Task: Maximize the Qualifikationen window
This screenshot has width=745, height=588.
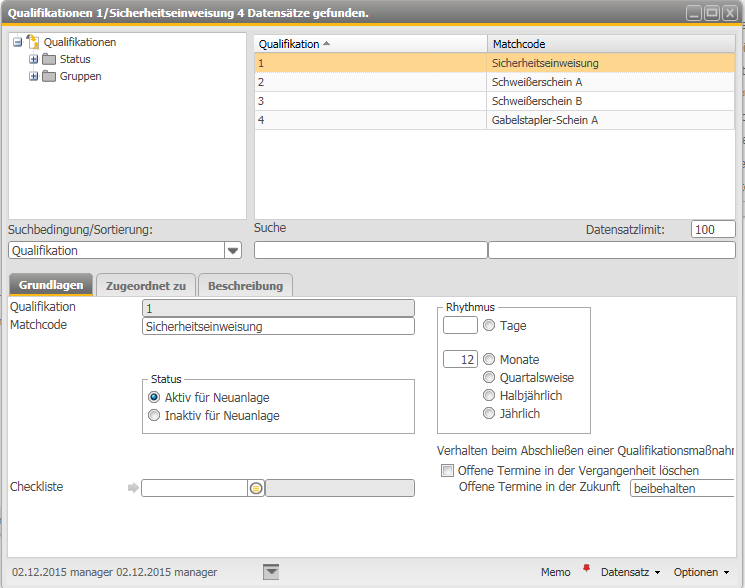Action: (712, 13)
